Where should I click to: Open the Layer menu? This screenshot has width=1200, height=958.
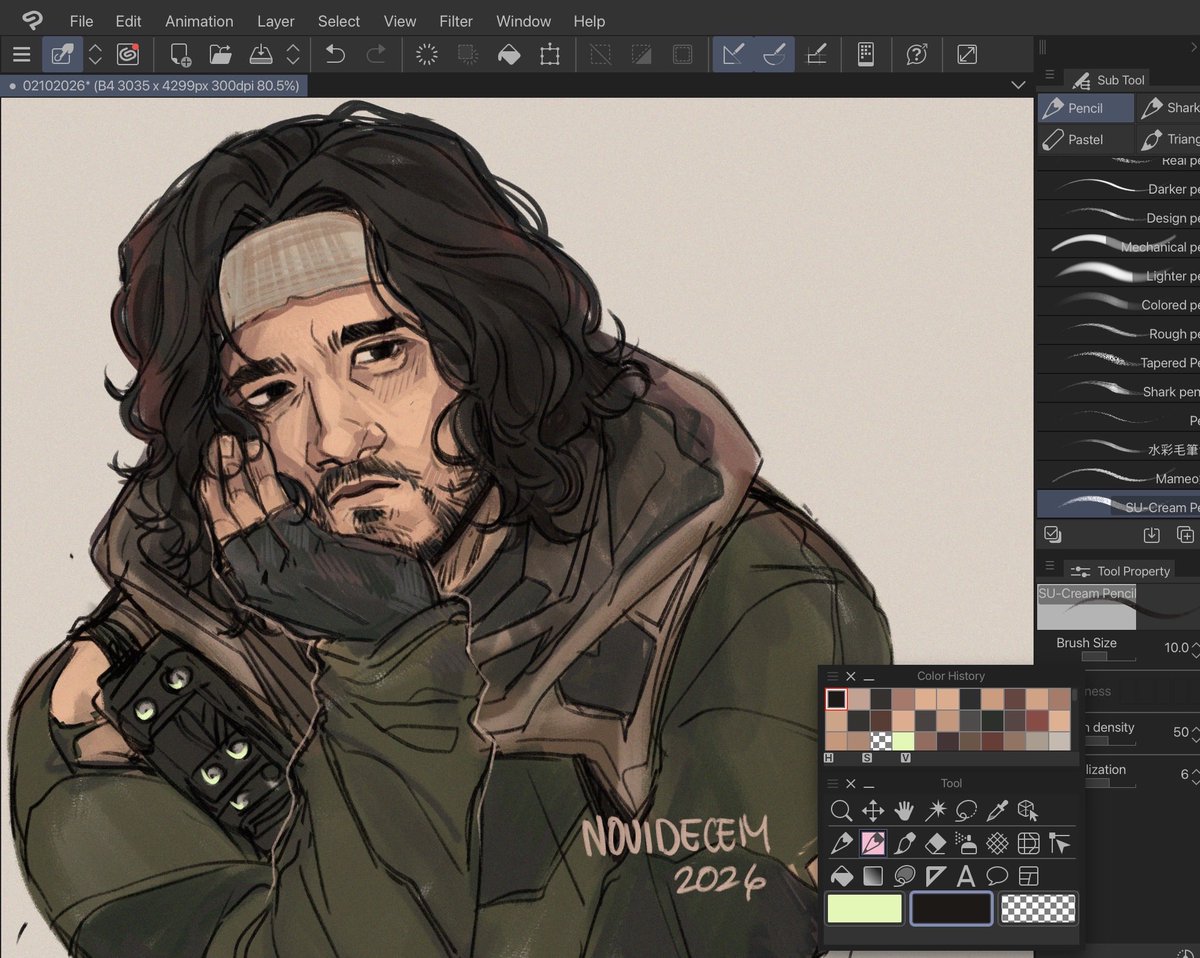click(276, 21)
